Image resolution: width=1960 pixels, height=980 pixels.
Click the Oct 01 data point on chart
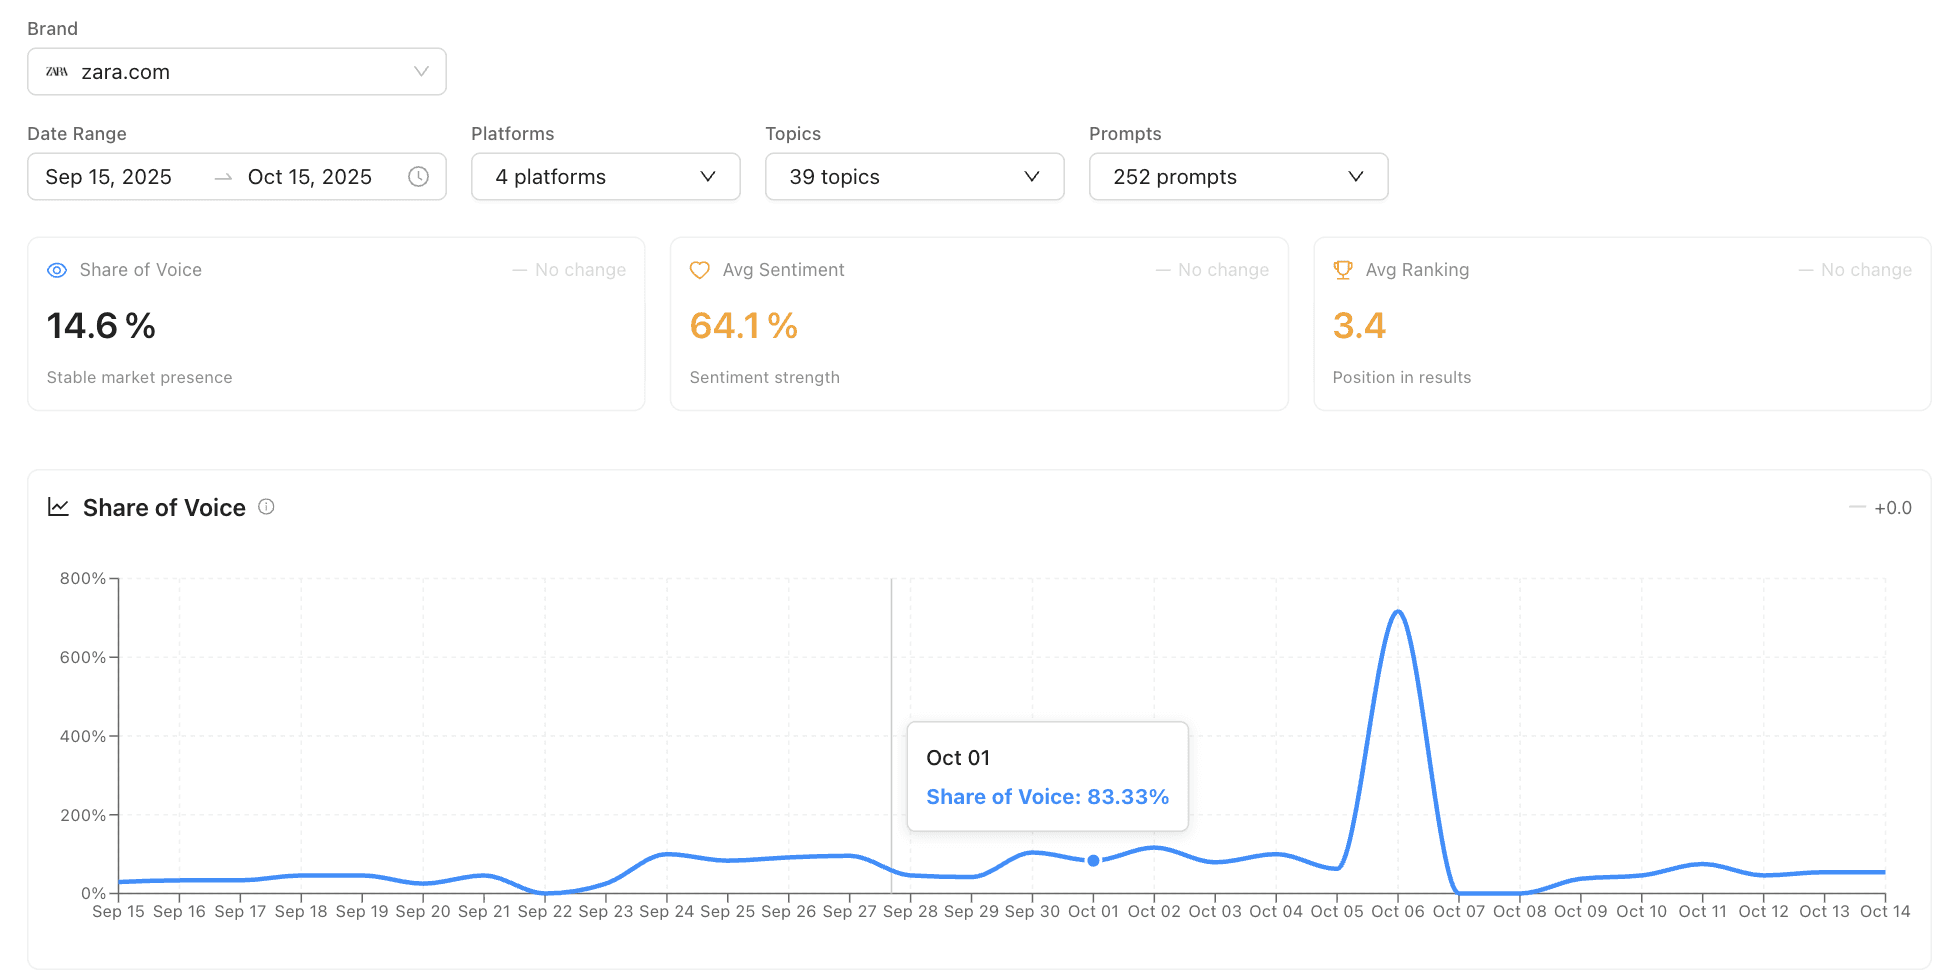tap(1093, 860)
